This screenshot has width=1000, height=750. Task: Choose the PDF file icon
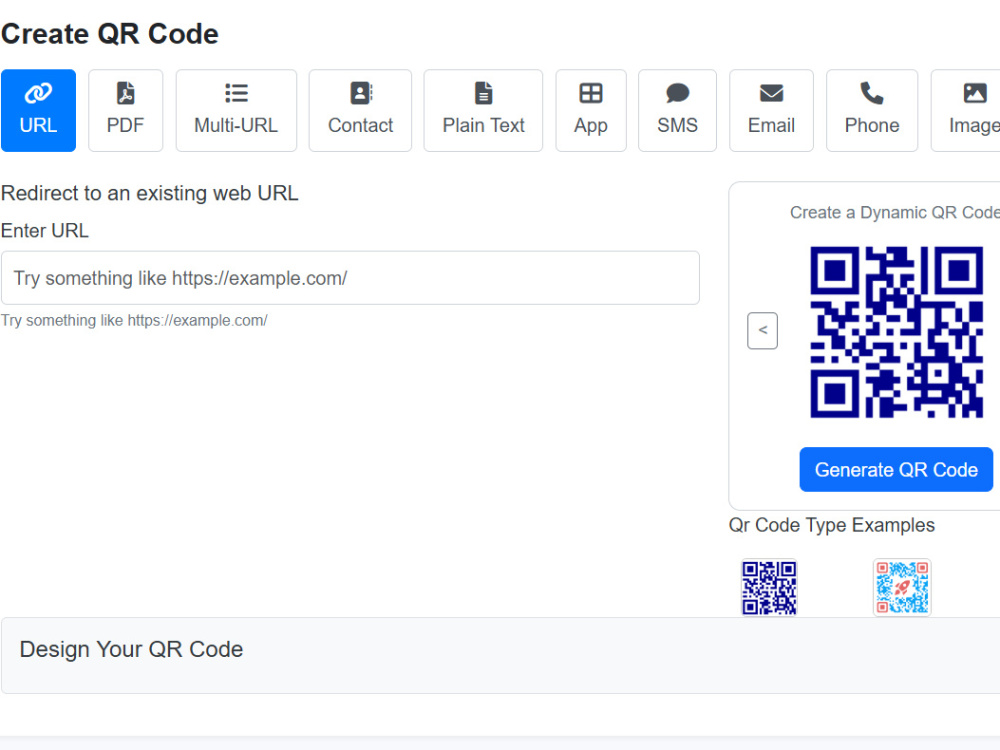click(126, 93)
